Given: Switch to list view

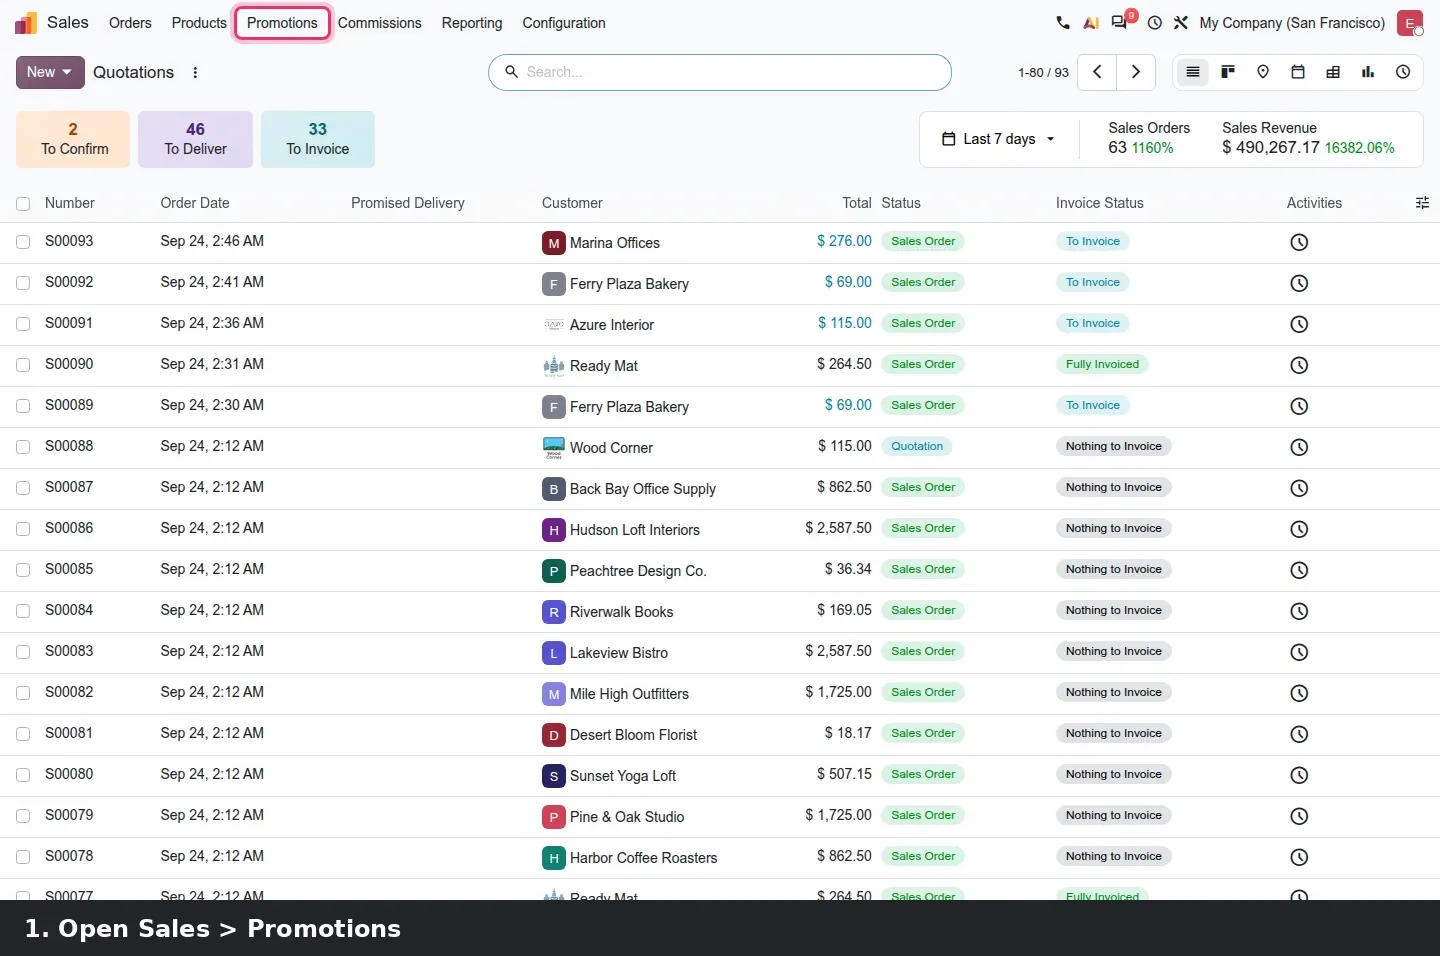Looking at the screenshot, I should 1193,72.
